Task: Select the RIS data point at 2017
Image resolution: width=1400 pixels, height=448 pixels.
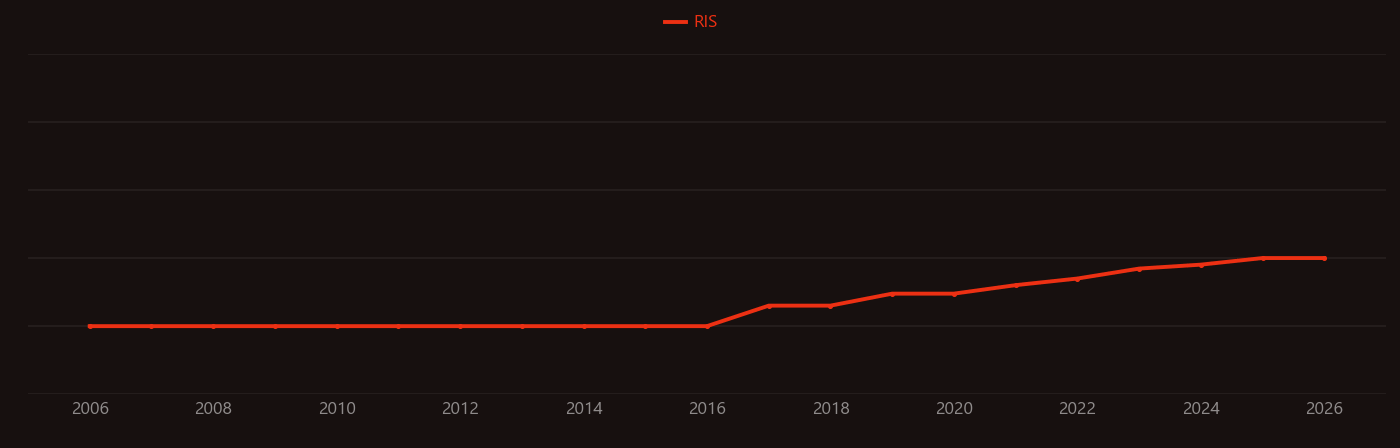Action: pyautogui.click(x=769, y=306)
